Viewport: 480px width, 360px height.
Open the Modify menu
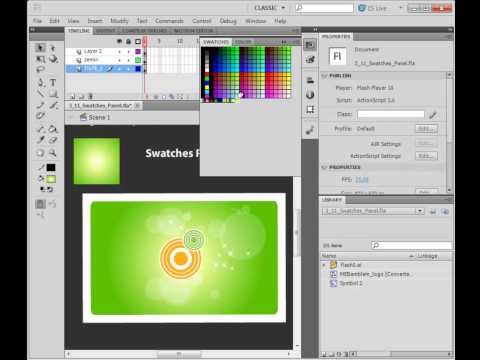[119, 21]
